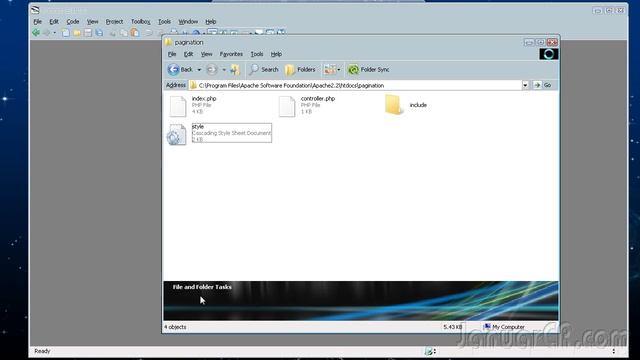Open the Window menu in the editor

tap(188, 22)
